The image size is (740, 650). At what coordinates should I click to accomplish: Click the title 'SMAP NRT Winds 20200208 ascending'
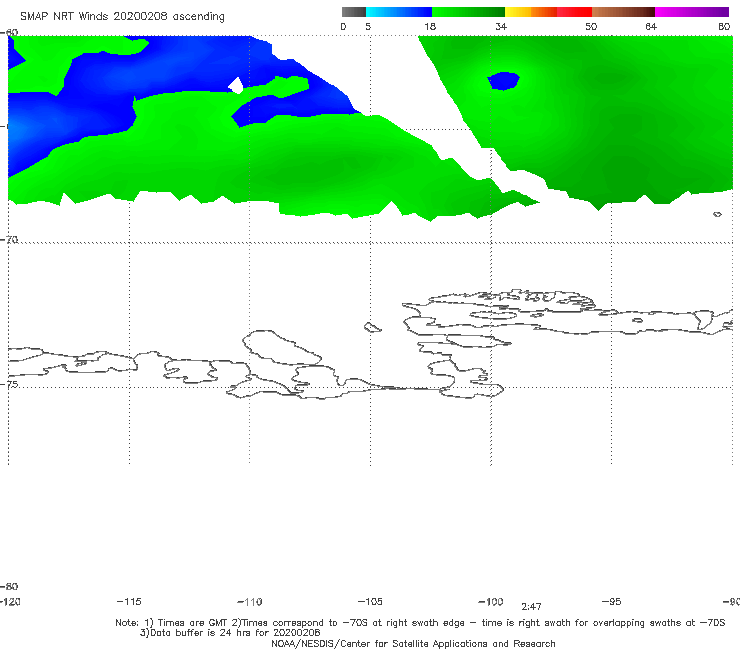tap(122, 17)
